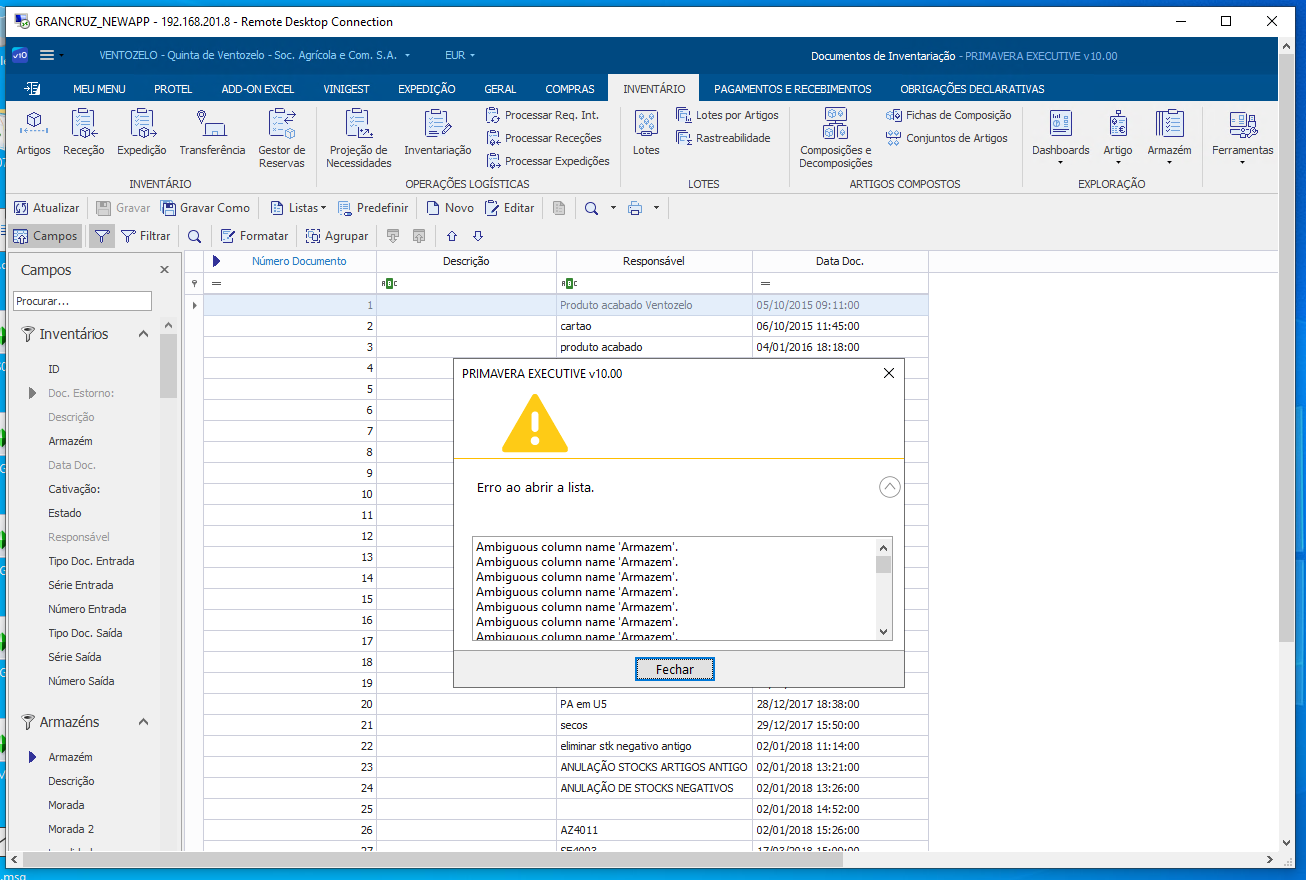Toggle the Campos panel button
This screenshot has width=1306, height=880.
pyautogui.click(x=45, y=236)
